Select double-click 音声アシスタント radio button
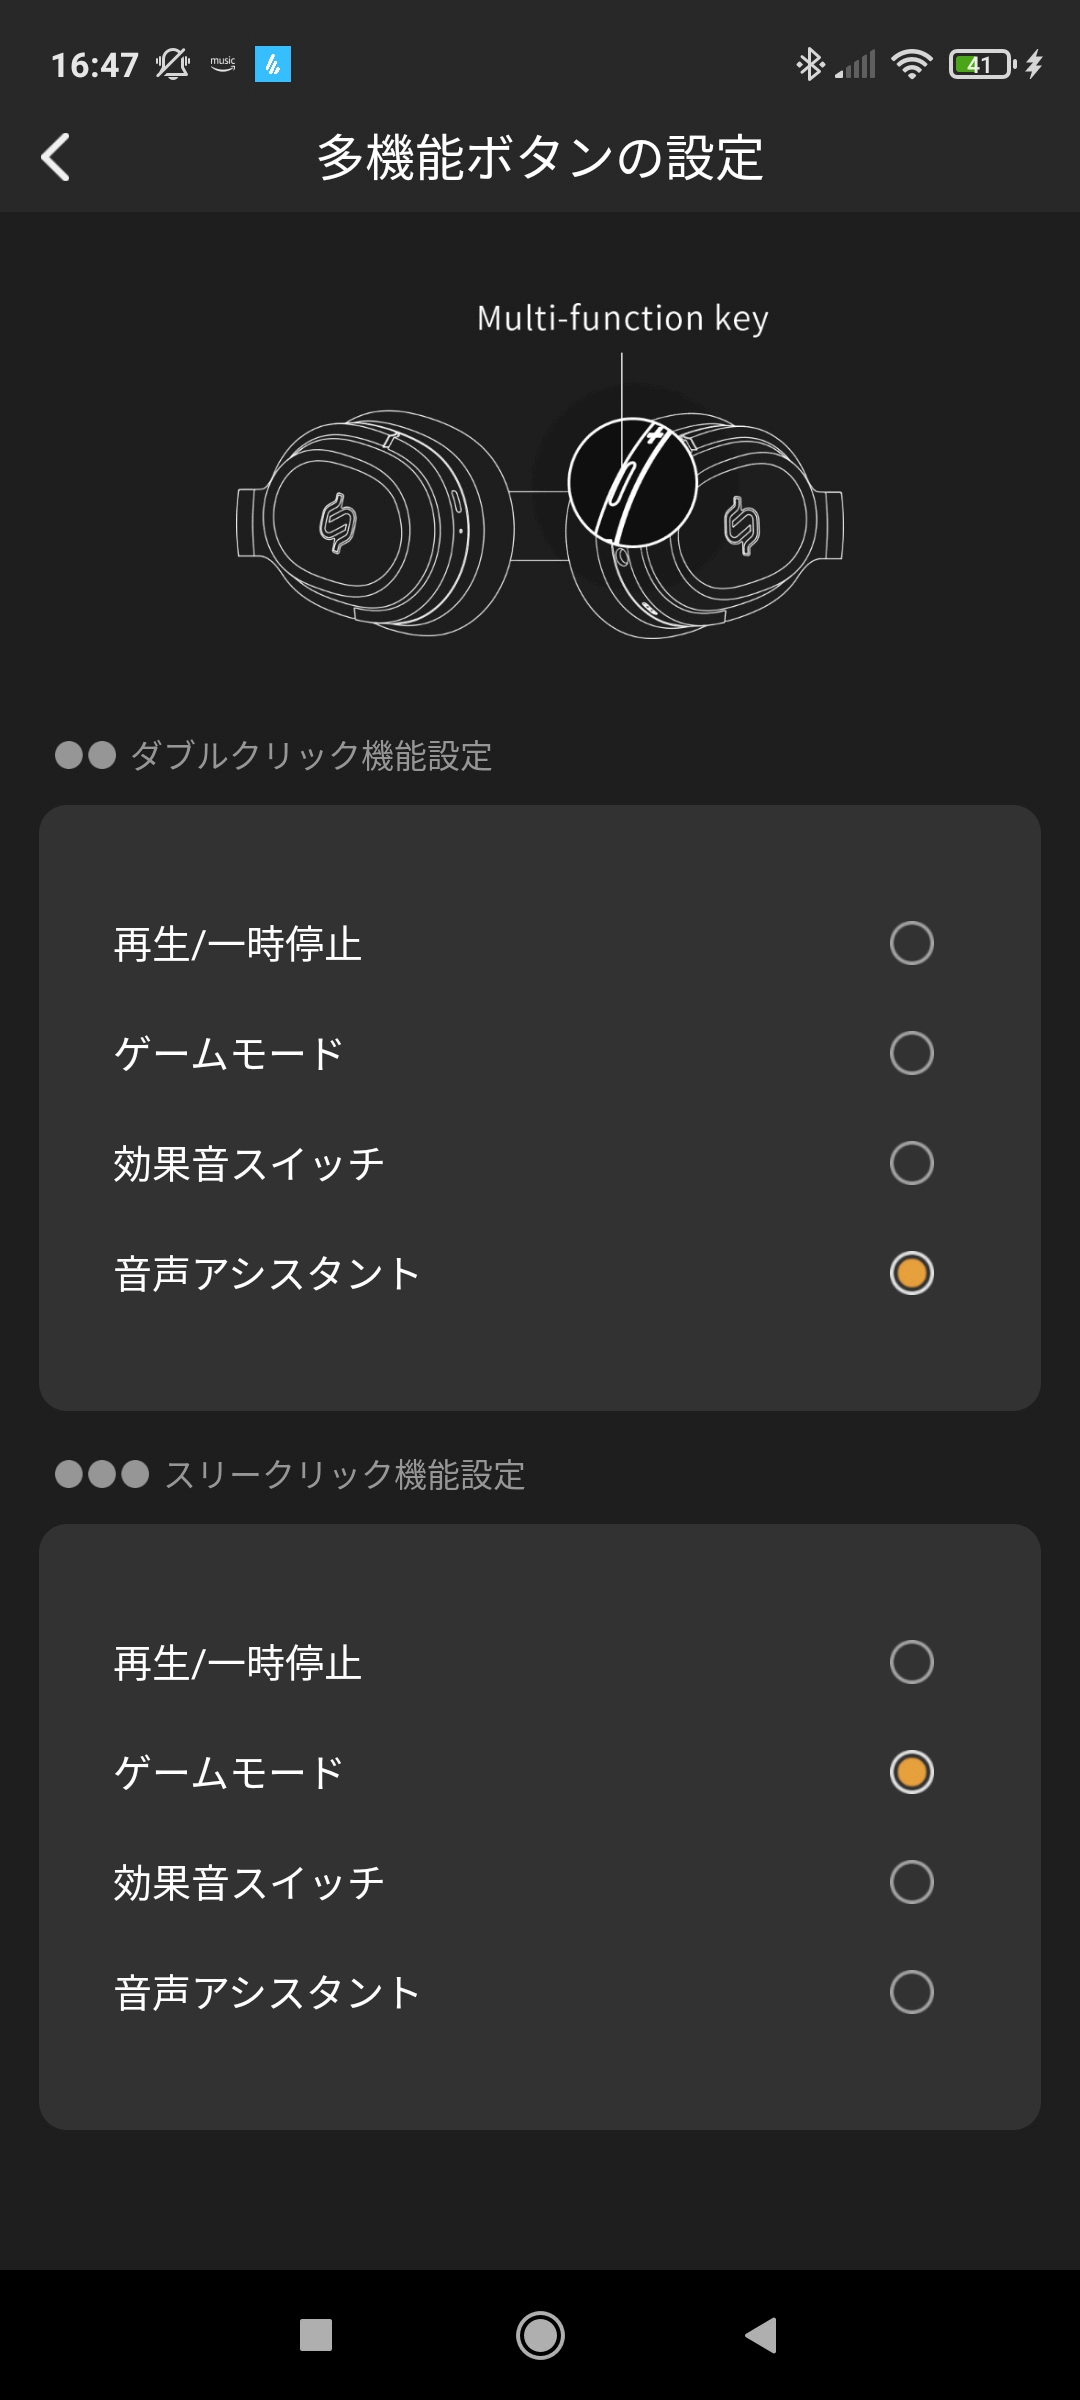The width and height of the screenshot is (1080, 2400). click(x=911, y=1273)
